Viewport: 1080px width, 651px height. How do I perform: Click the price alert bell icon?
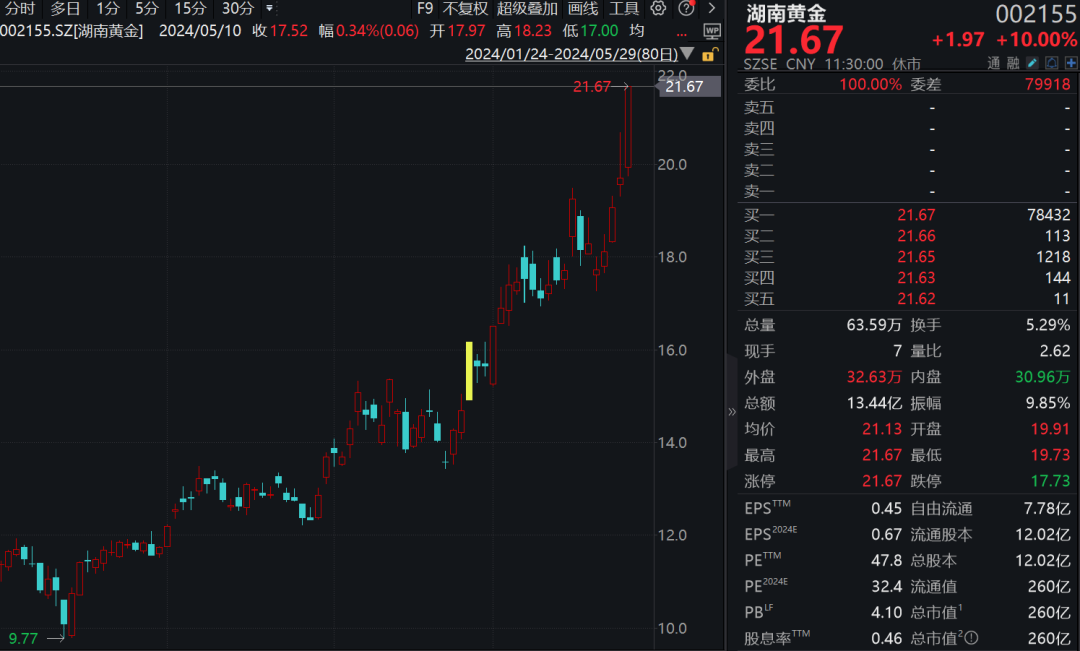(1051, 63)
